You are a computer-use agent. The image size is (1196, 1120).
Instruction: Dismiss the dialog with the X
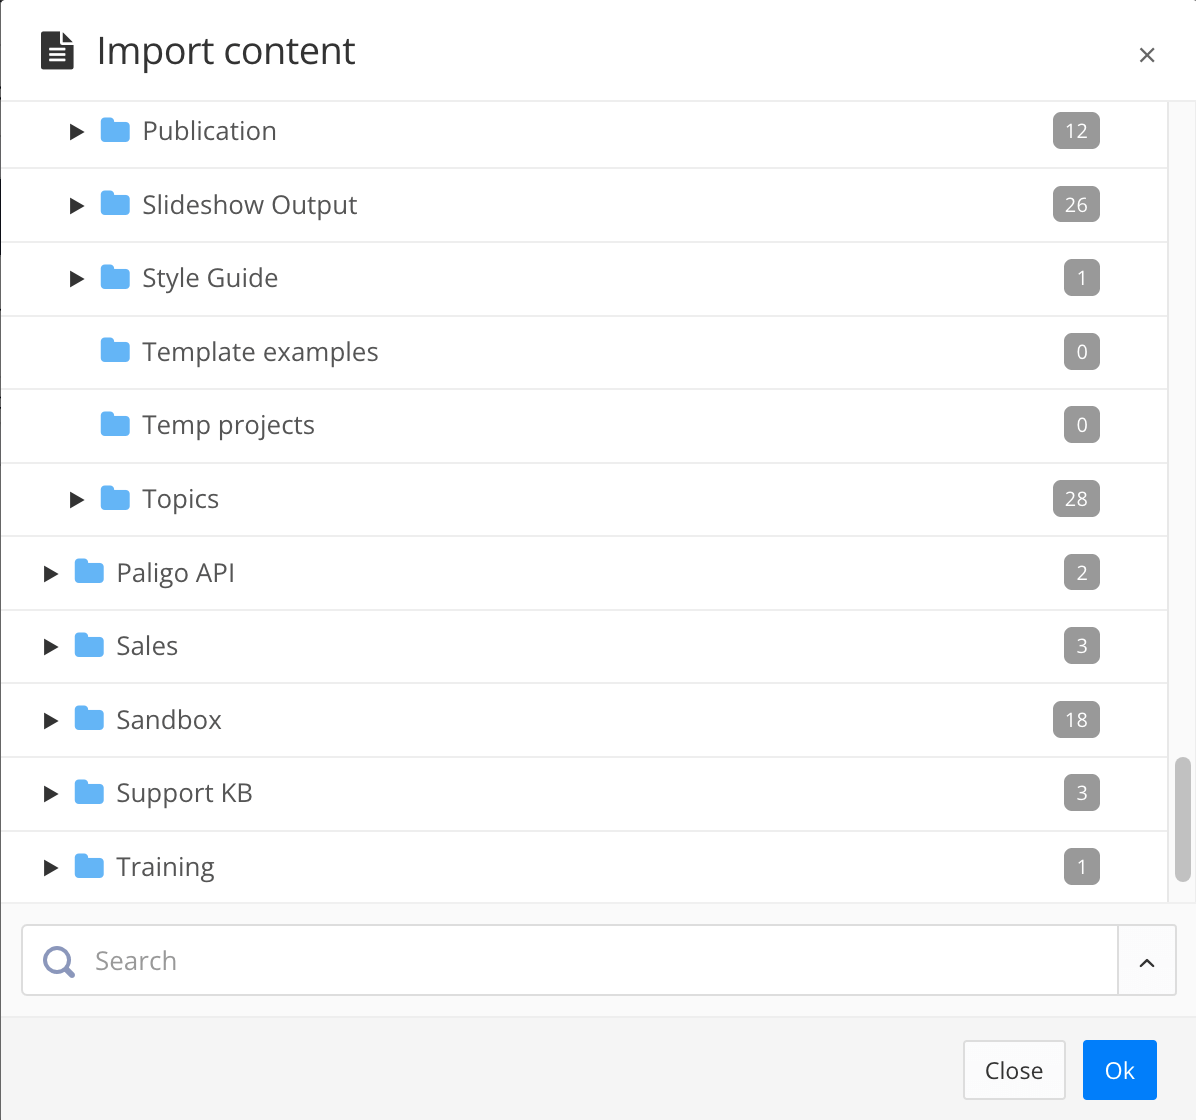pos(1146,55)
